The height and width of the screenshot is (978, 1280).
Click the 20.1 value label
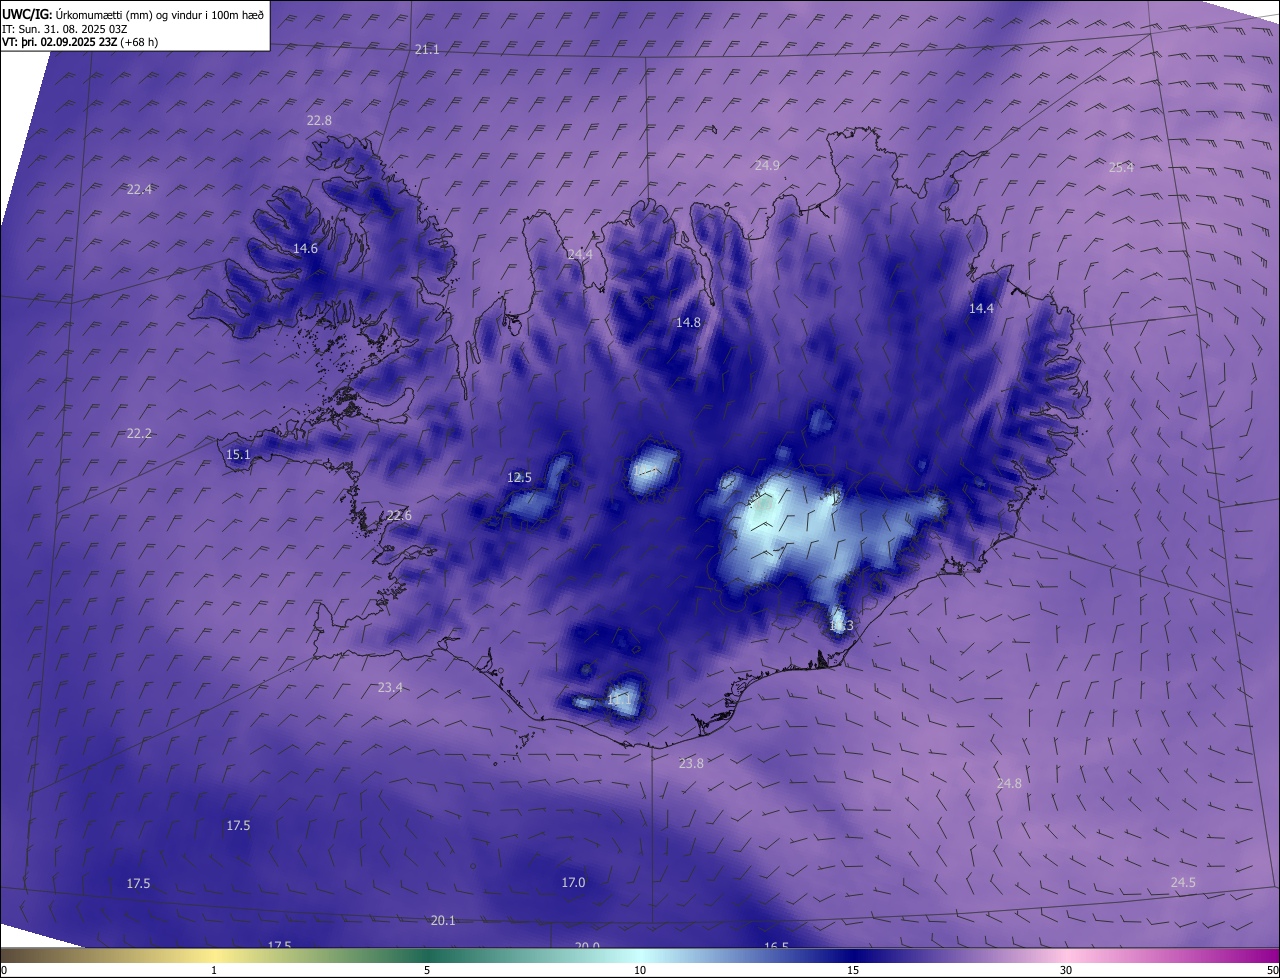pos(443,920)
